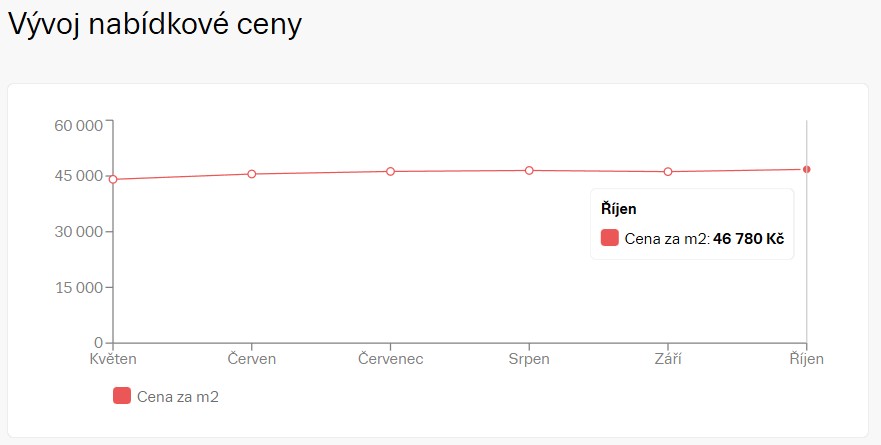Screen dimensions: 881x445
Task: Click the '60 000' y-axis label
Action: tap(77, 125)
